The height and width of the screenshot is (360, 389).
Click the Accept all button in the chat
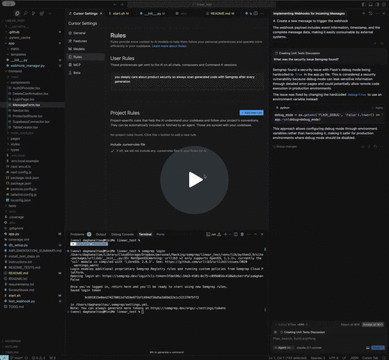pos(373,324)
